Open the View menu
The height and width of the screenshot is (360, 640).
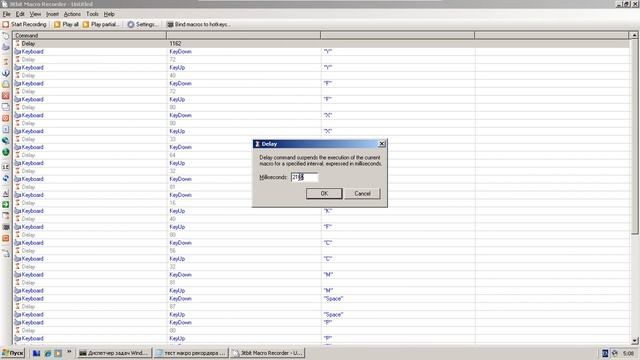click(x=35, y=14)
